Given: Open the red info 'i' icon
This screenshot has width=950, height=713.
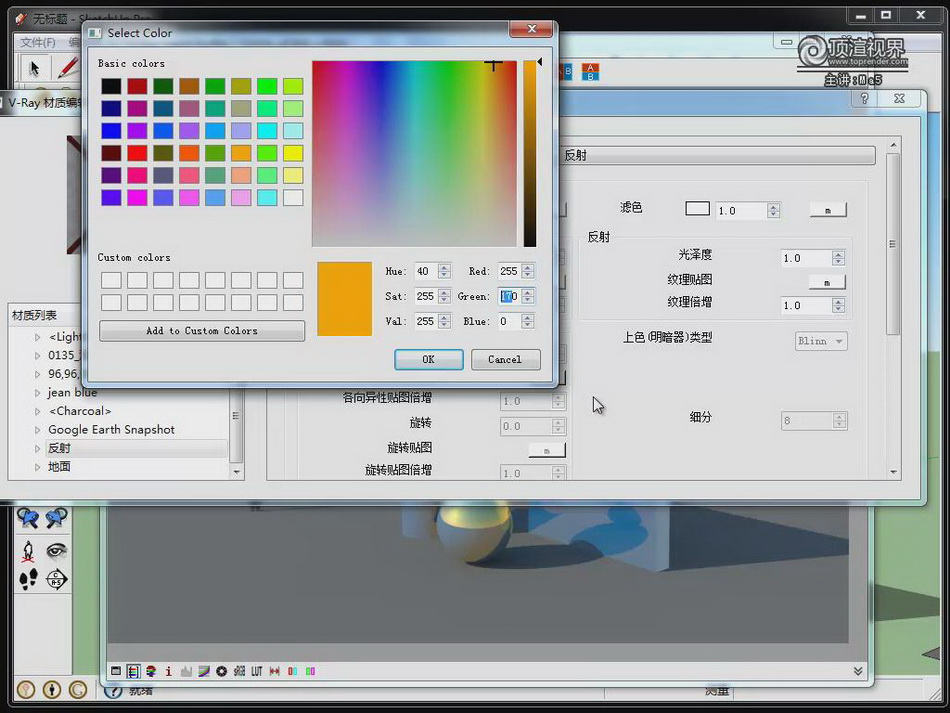Looking at the screenshot, I should coord(168,671).
